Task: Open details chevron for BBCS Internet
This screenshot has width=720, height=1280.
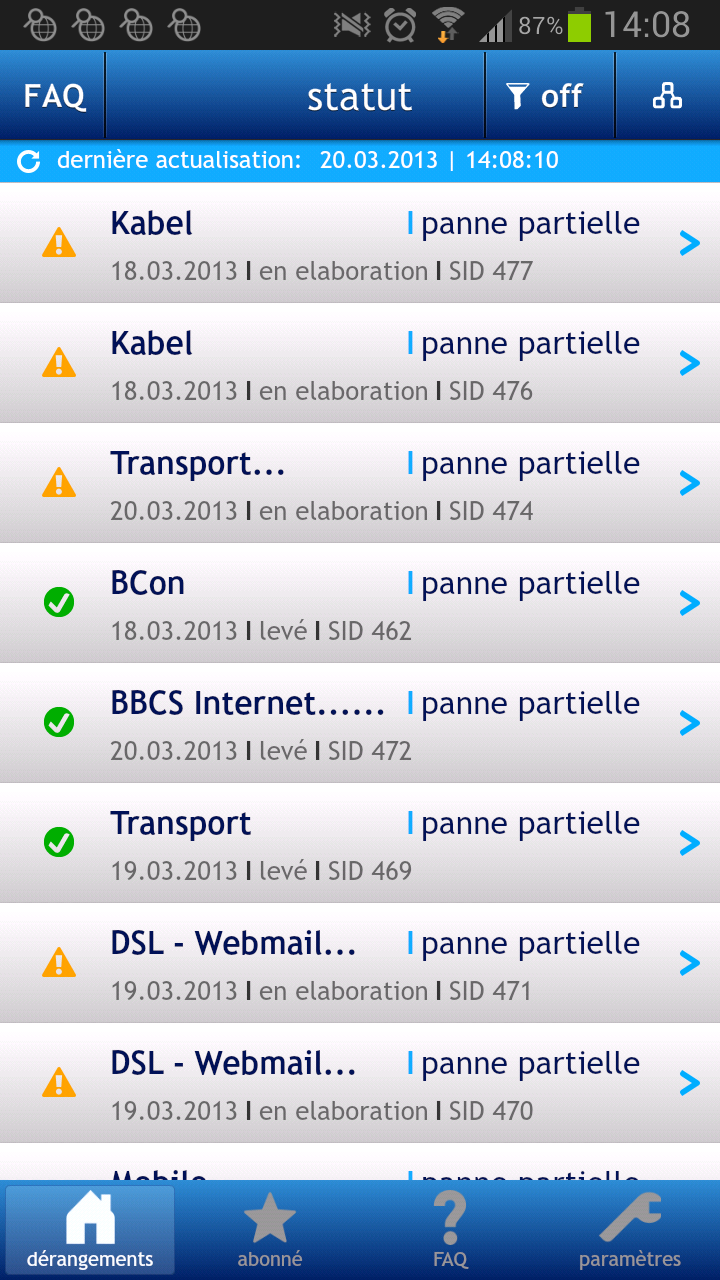Action: [689, 723]
